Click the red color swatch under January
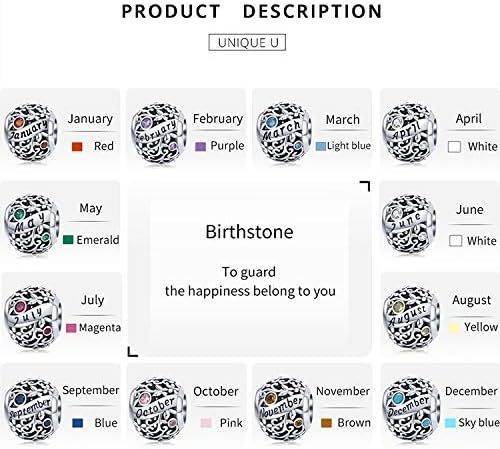500x449 pixels. 77,147
